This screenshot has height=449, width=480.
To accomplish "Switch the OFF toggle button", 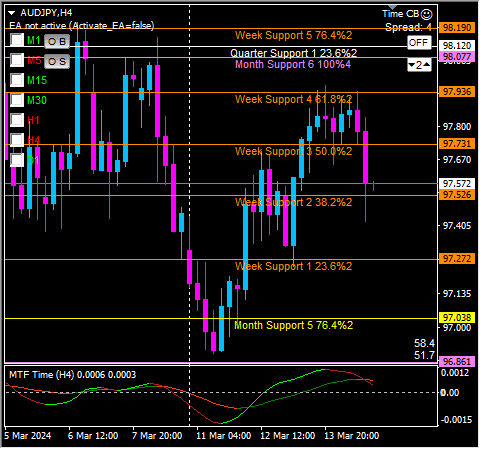I will [419, 43].
